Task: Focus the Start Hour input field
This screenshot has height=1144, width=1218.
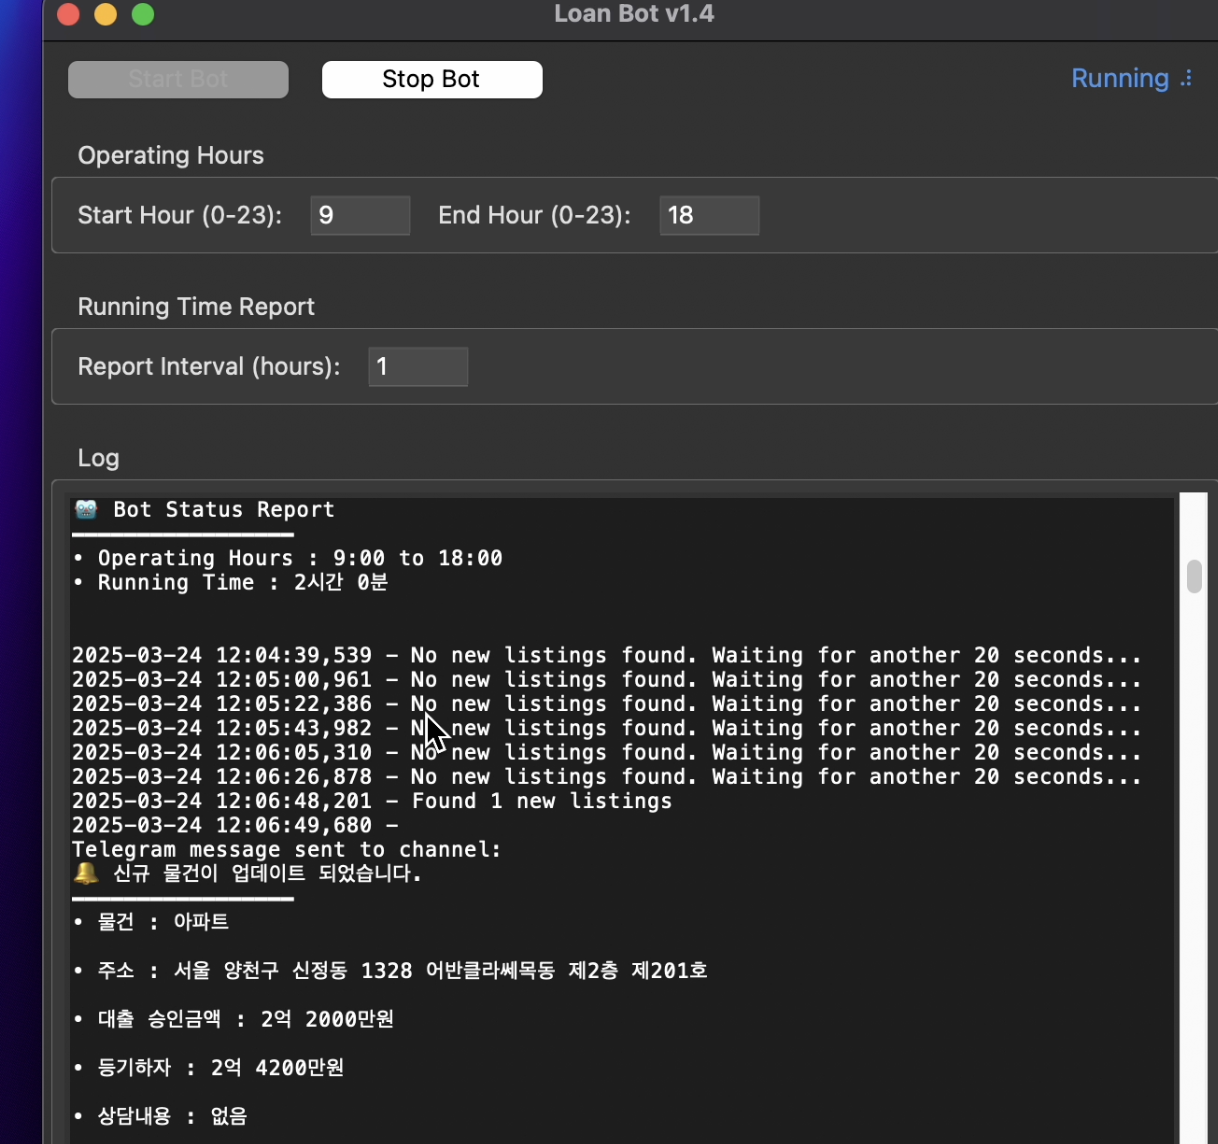Action: click(360, 216)
